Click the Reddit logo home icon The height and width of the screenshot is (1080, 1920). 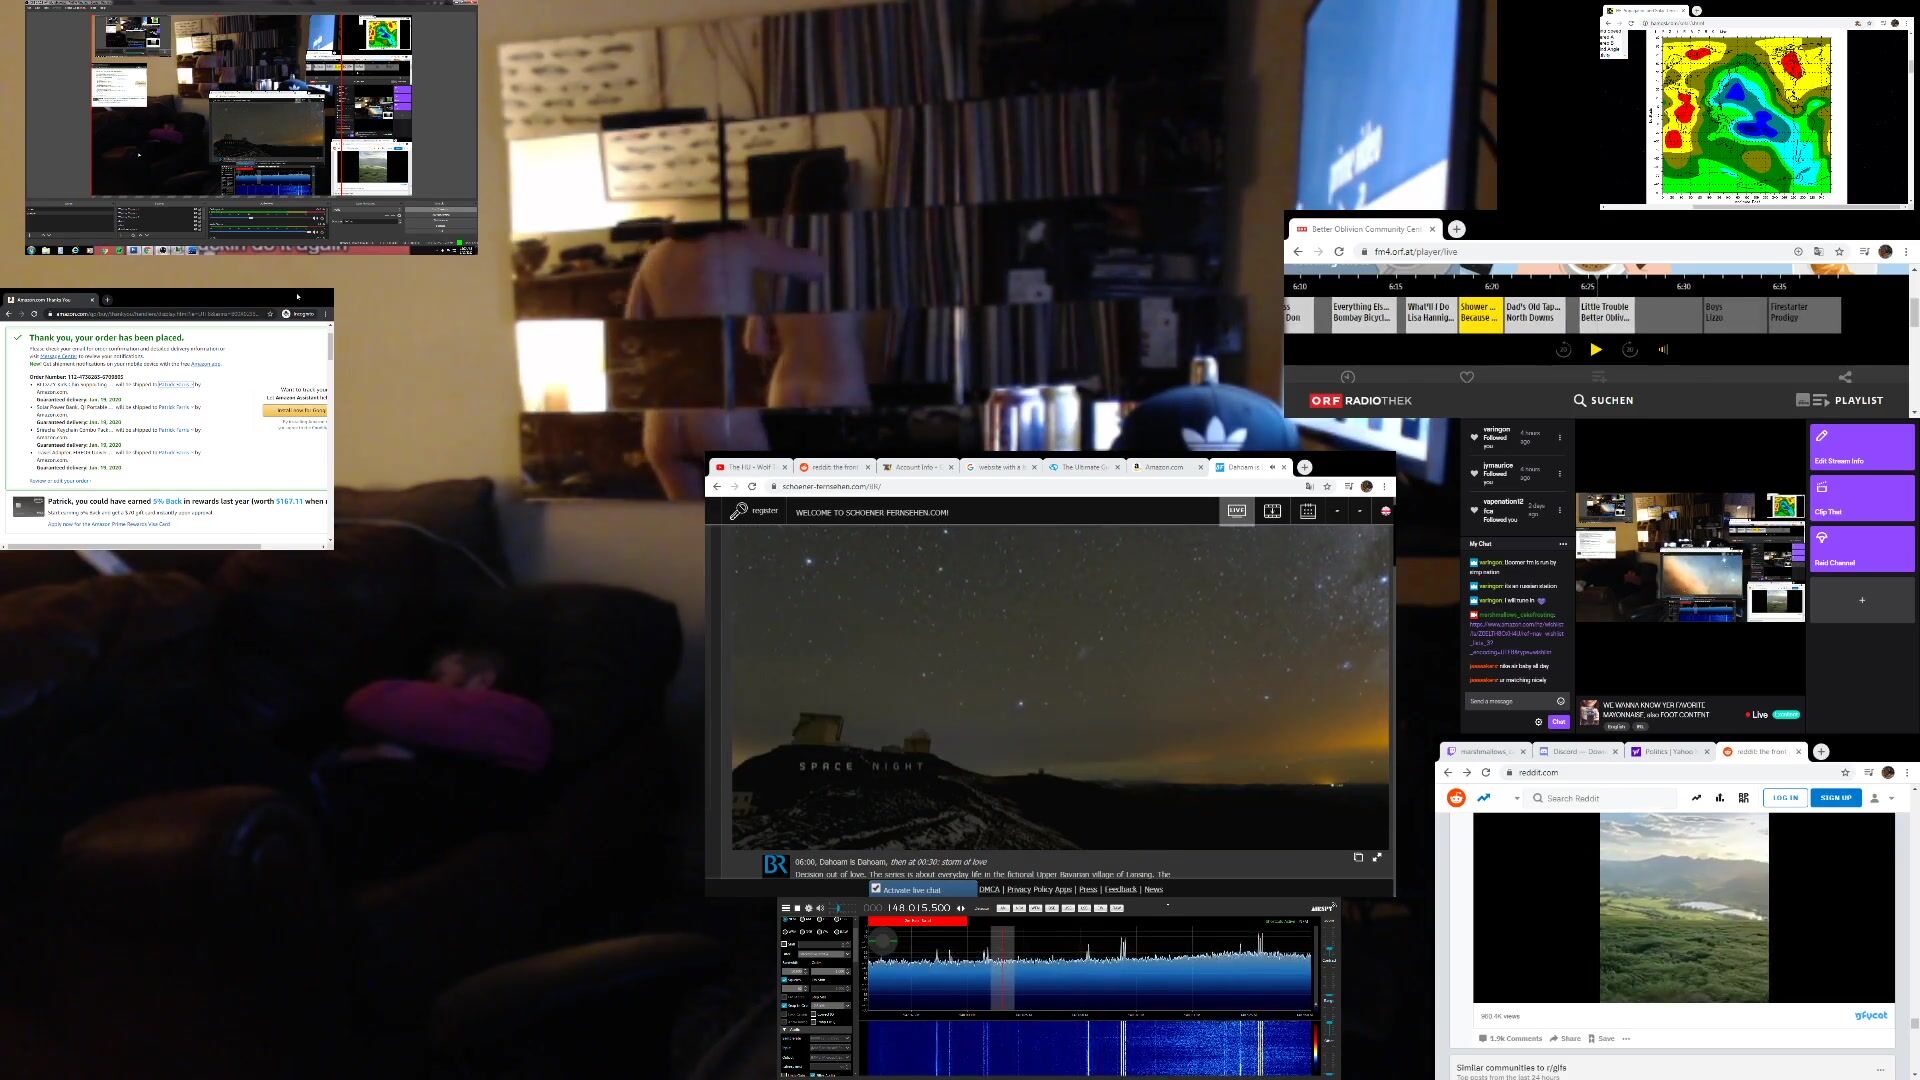coord(1456,798)
